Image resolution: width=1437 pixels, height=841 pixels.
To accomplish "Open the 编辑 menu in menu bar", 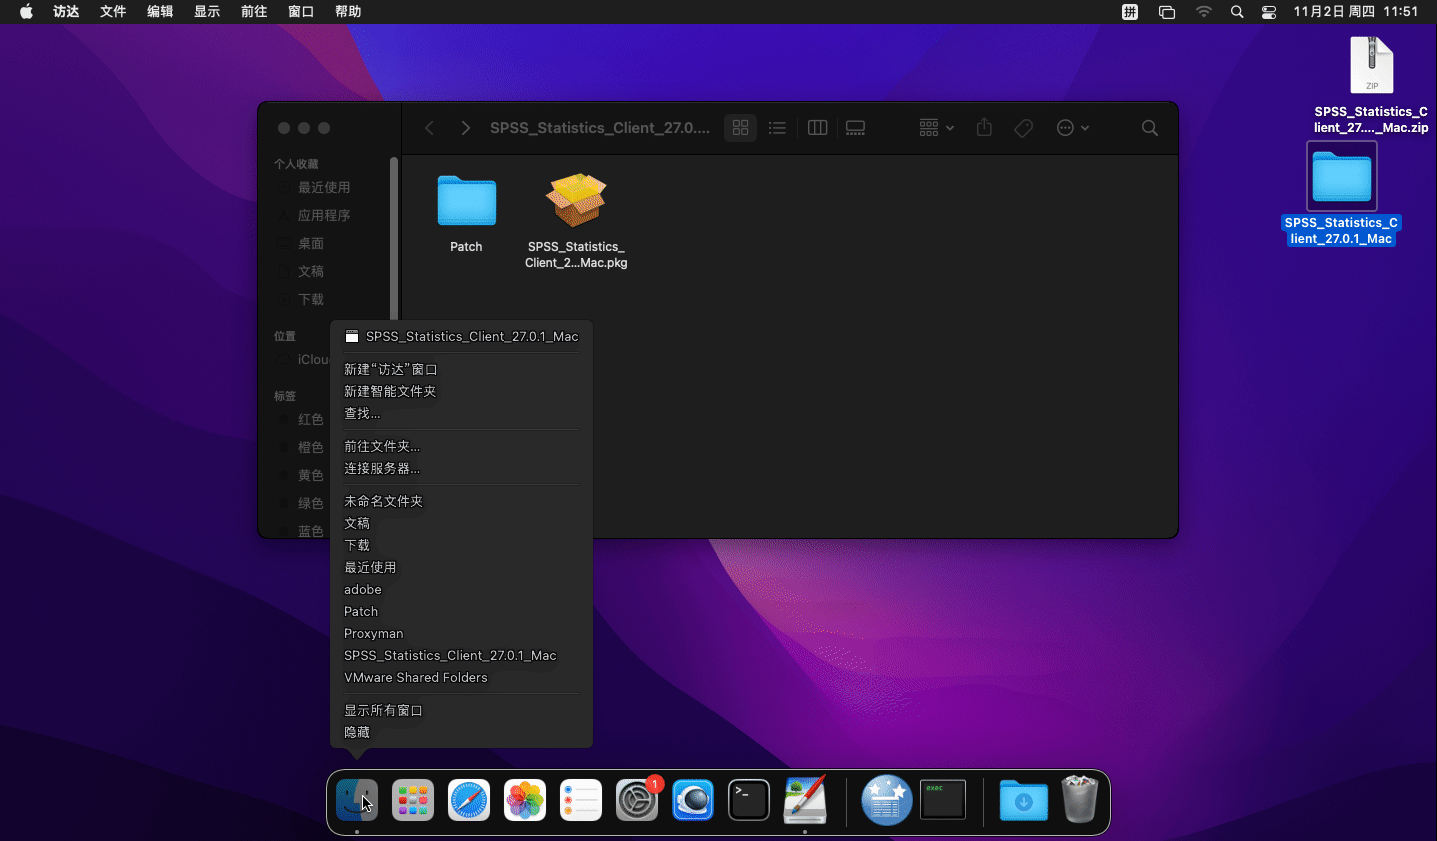I will pyautogui.click(x=160, y=12).
